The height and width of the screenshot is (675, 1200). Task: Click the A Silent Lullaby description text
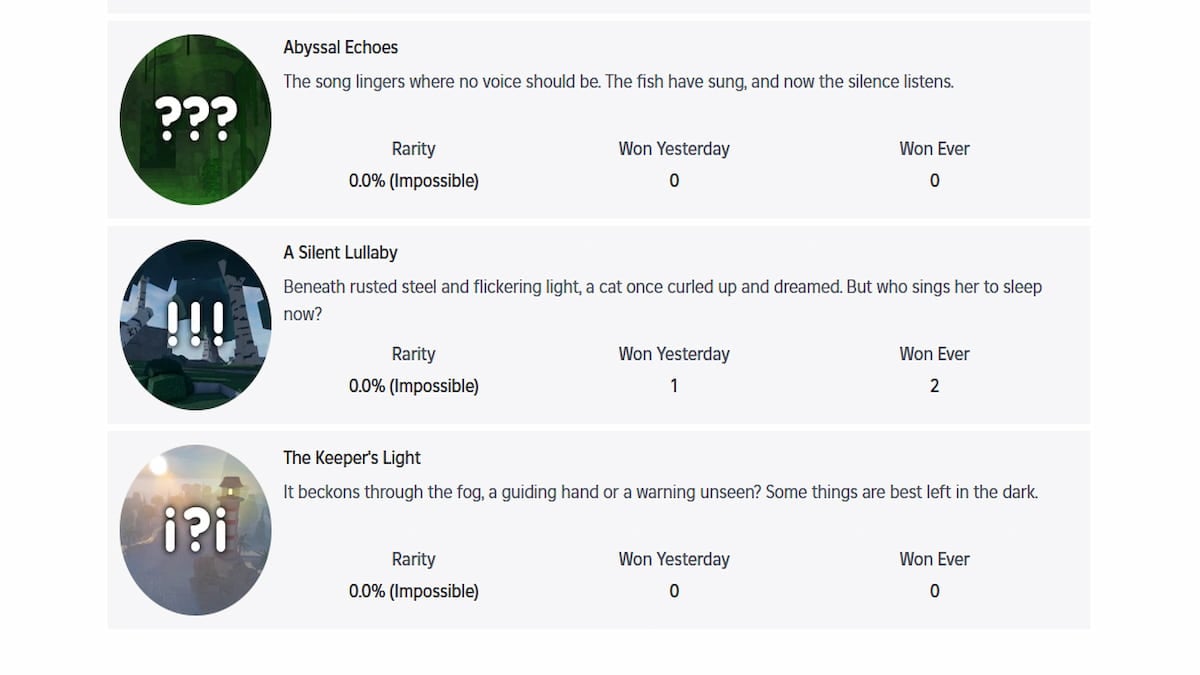[662, 287]
